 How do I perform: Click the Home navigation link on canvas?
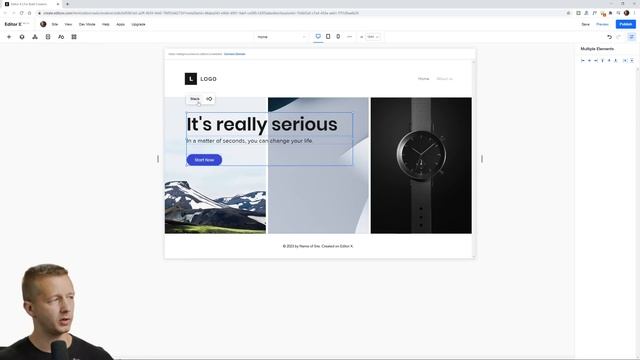[x=423, y=79]
